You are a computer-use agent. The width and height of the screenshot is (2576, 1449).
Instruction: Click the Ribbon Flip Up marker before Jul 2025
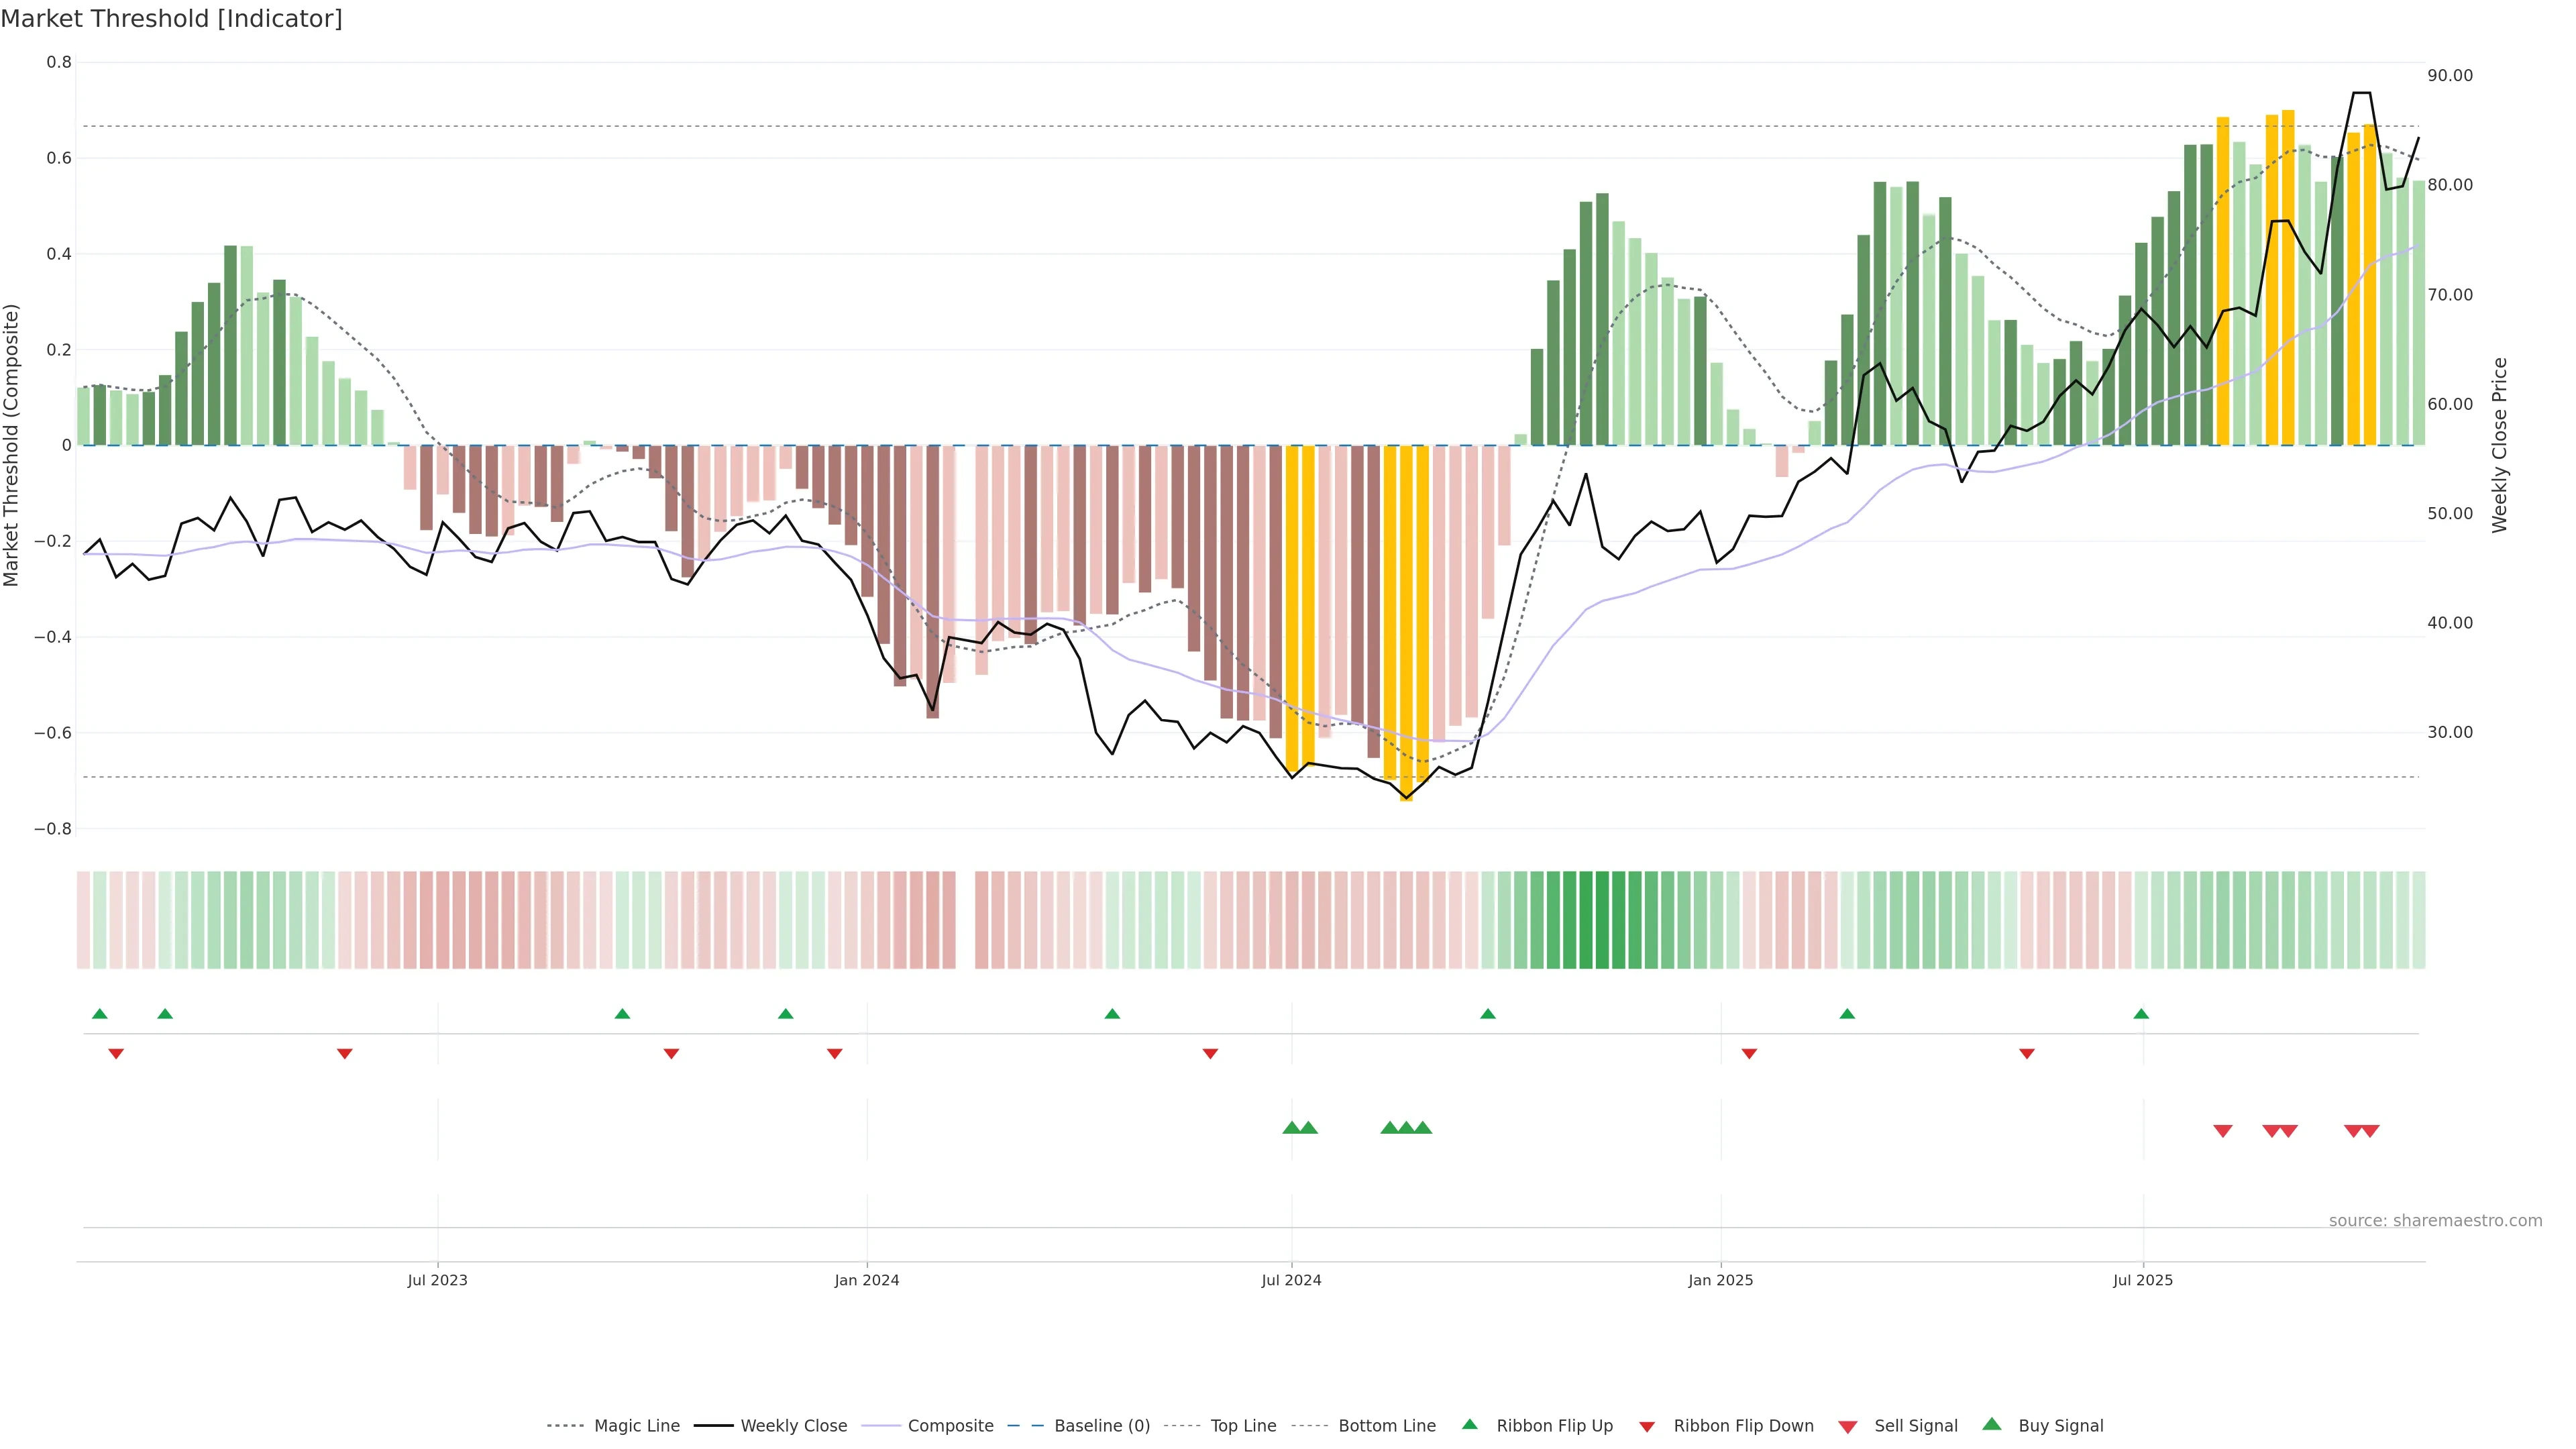2141,1014
